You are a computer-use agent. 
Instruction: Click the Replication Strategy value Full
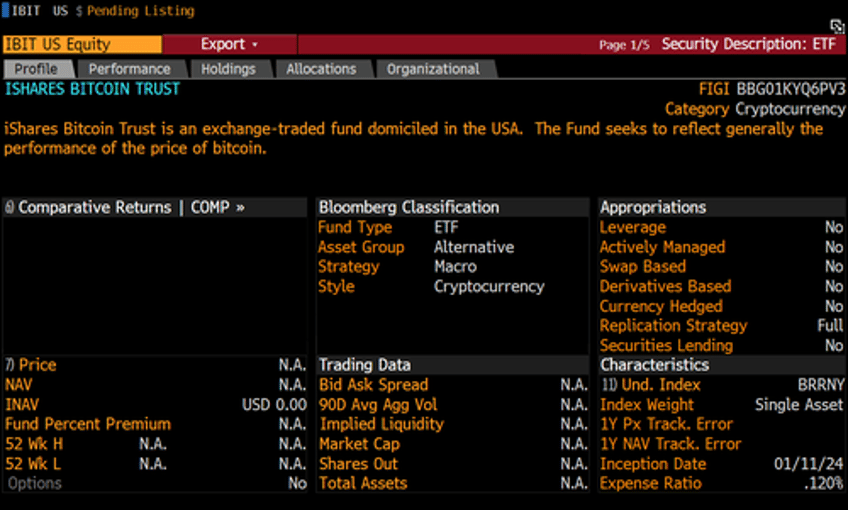(x=831, y=326)
